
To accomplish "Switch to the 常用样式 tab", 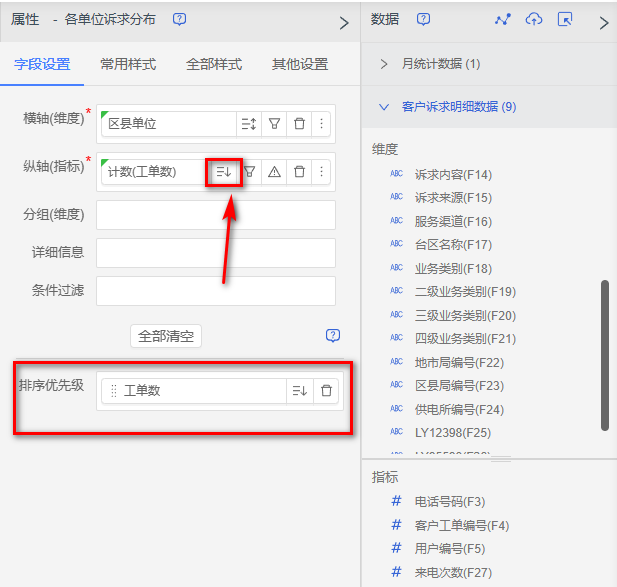I will (x=128, y=64).
